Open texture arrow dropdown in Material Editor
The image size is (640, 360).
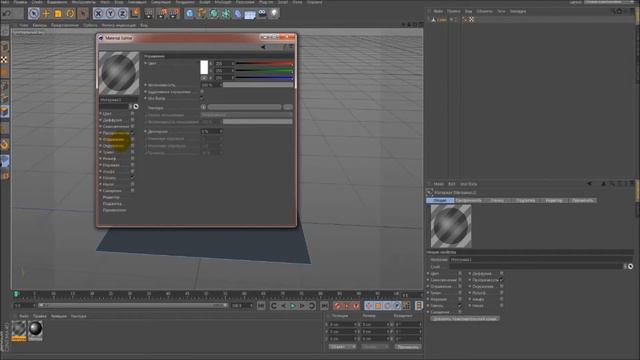point(203,107)
